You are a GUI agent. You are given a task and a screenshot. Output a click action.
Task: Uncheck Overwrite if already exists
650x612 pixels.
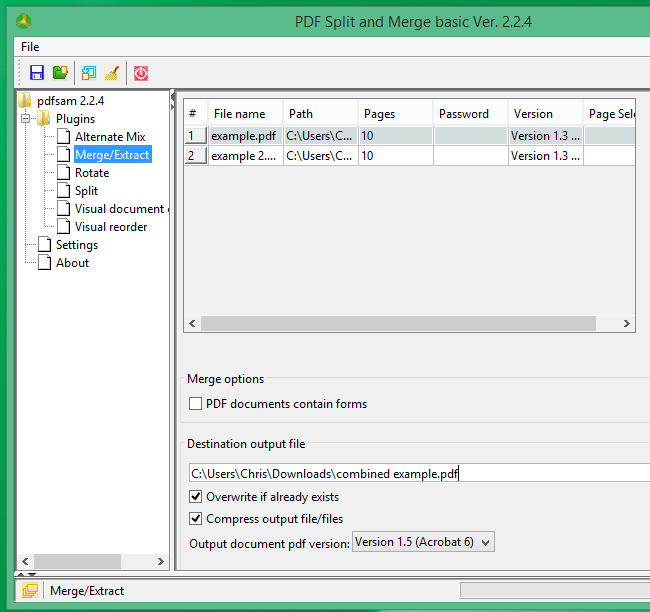point(196,497)
